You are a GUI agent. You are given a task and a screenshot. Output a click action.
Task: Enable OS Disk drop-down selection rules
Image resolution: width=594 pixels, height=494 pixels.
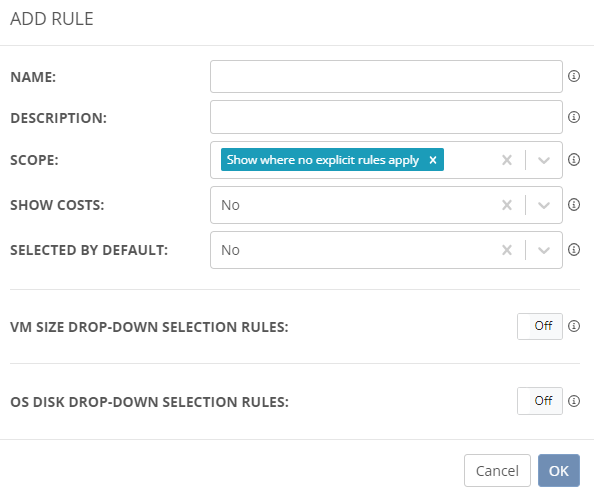(540, 401)
